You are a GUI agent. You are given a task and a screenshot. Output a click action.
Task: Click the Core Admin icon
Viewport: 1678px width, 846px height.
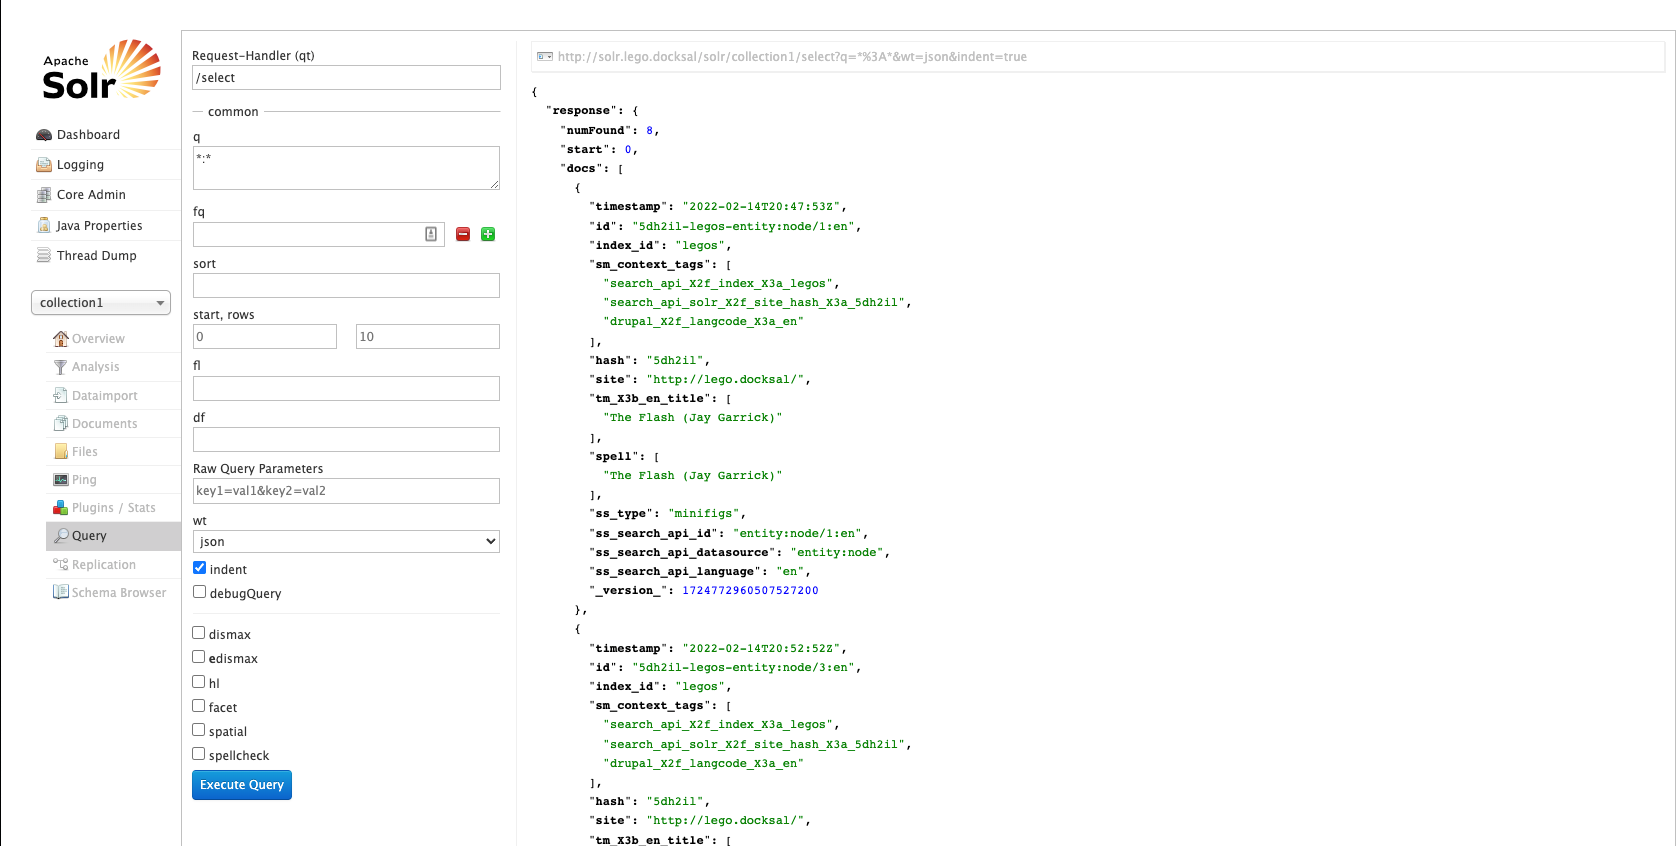point(44,195)
